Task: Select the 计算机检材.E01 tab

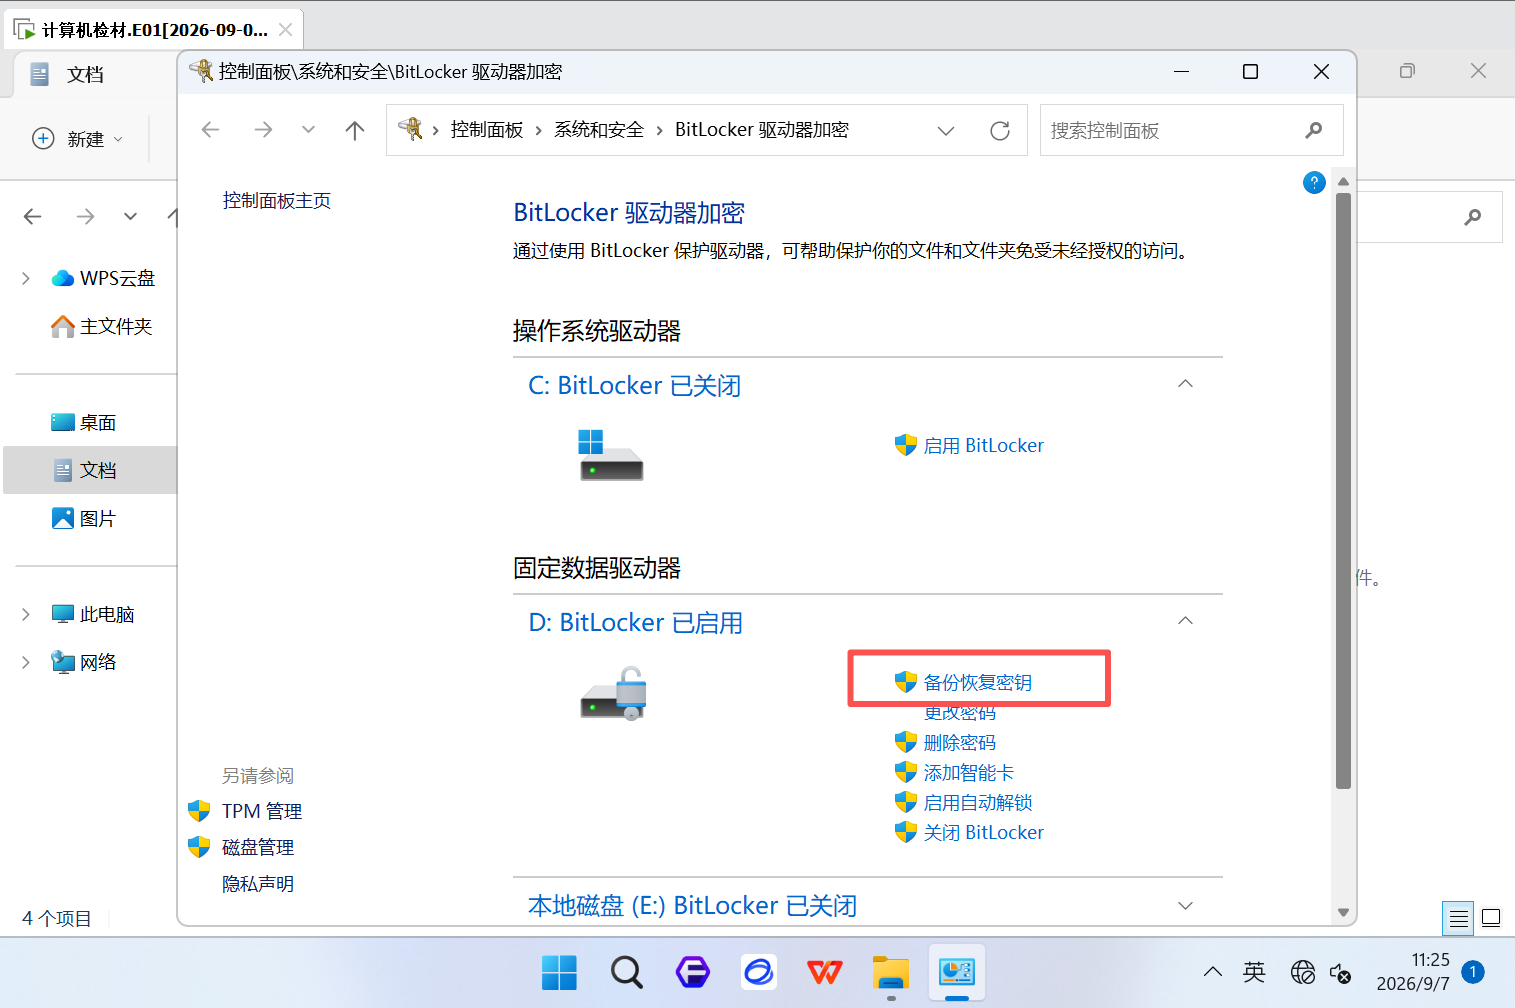Action: [153, 30]
